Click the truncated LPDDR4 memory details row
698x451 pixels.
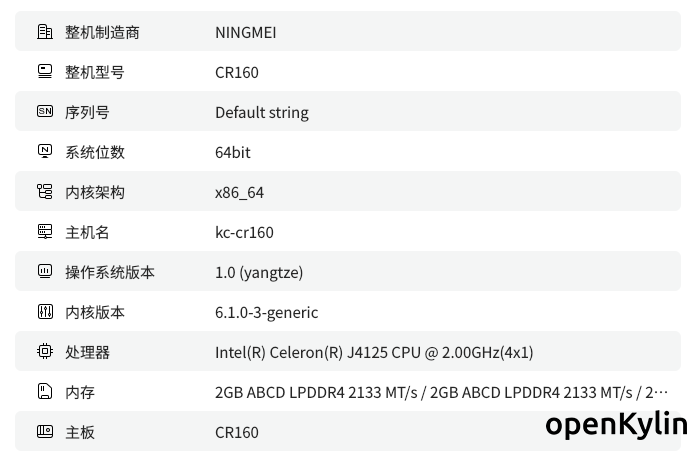[x=348, y=391]
